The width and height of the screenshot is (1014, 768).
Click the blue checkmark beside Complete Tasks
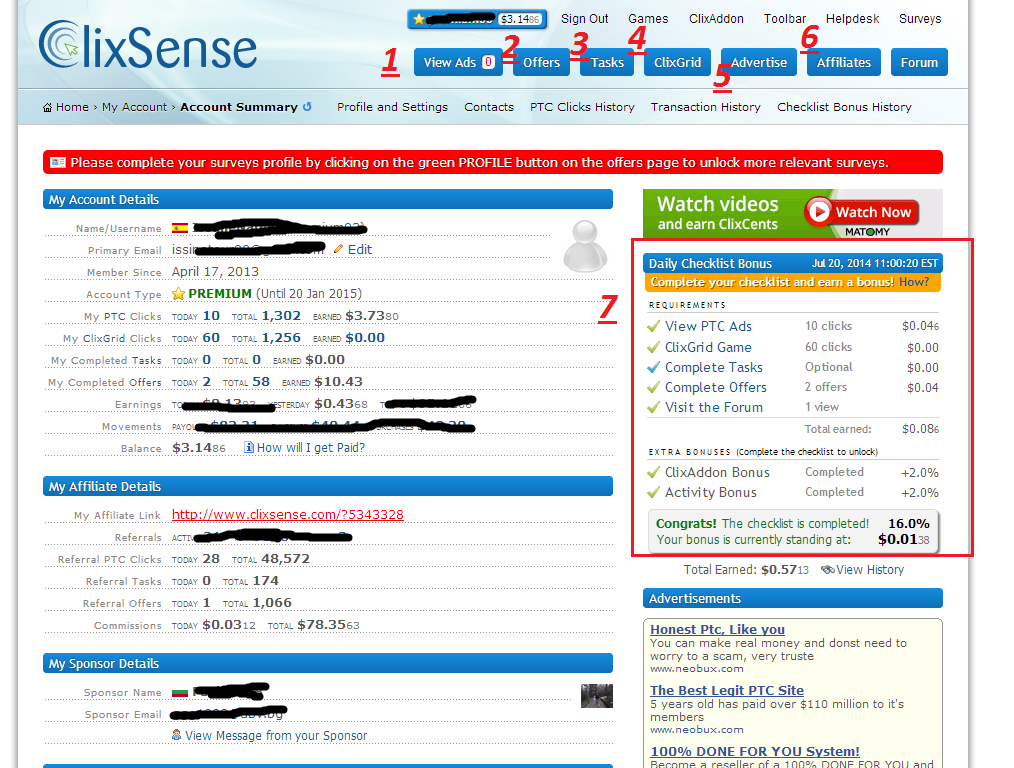coord(653,367)
